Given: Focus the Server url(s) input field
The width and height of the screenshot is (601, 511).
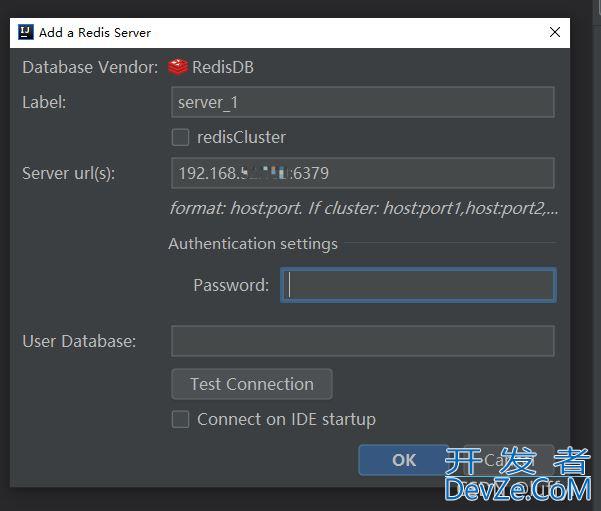Looking at the screenshot, I should pyautogui.click(x=363, y=173).
